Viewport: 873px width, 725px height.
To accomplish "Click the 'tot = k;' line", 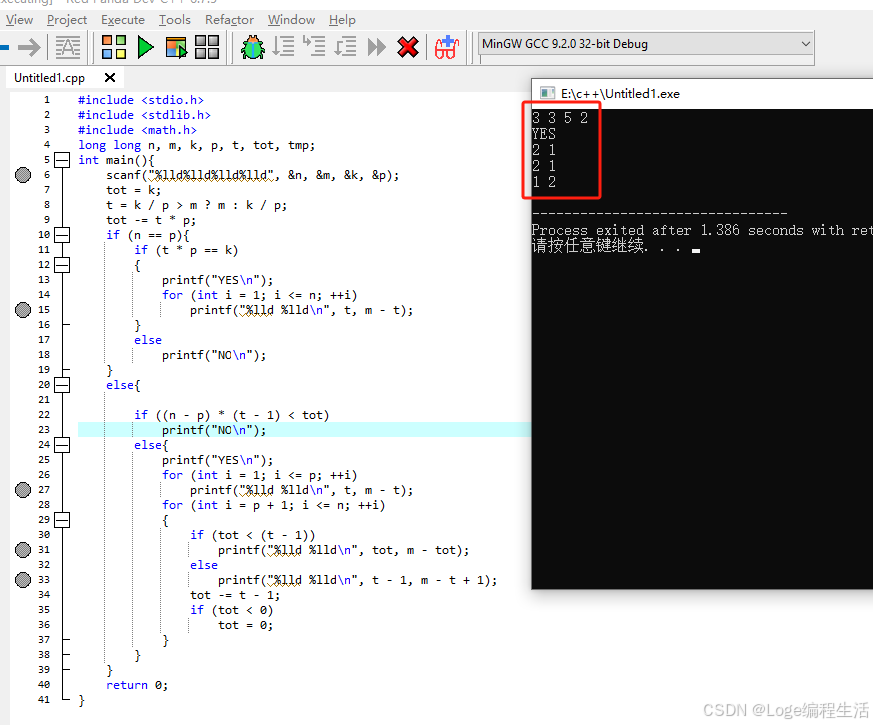I will coord(134,190).
